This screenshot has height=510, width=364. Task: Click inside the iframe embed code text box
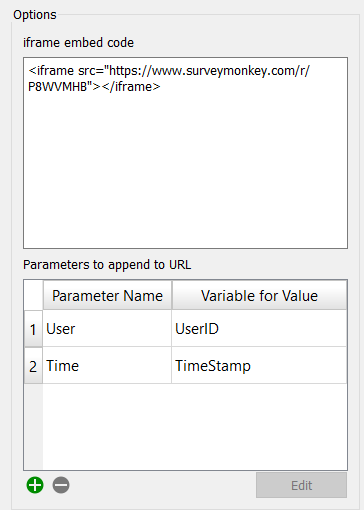coord(185,153)
